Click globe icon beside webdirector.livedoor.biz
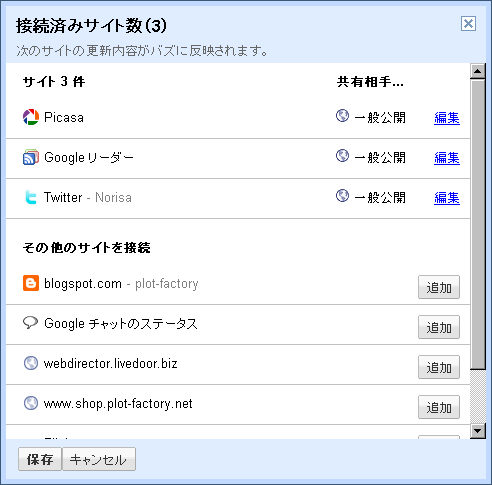Viewport: 492px width, 485px height. 31,363
